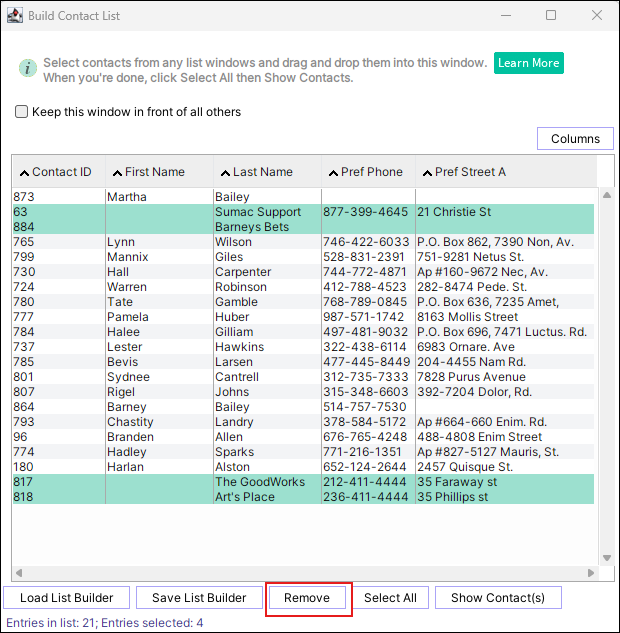The image size is (620, 633).
Task: Click Save List Builder button
Action: point(199,598)
